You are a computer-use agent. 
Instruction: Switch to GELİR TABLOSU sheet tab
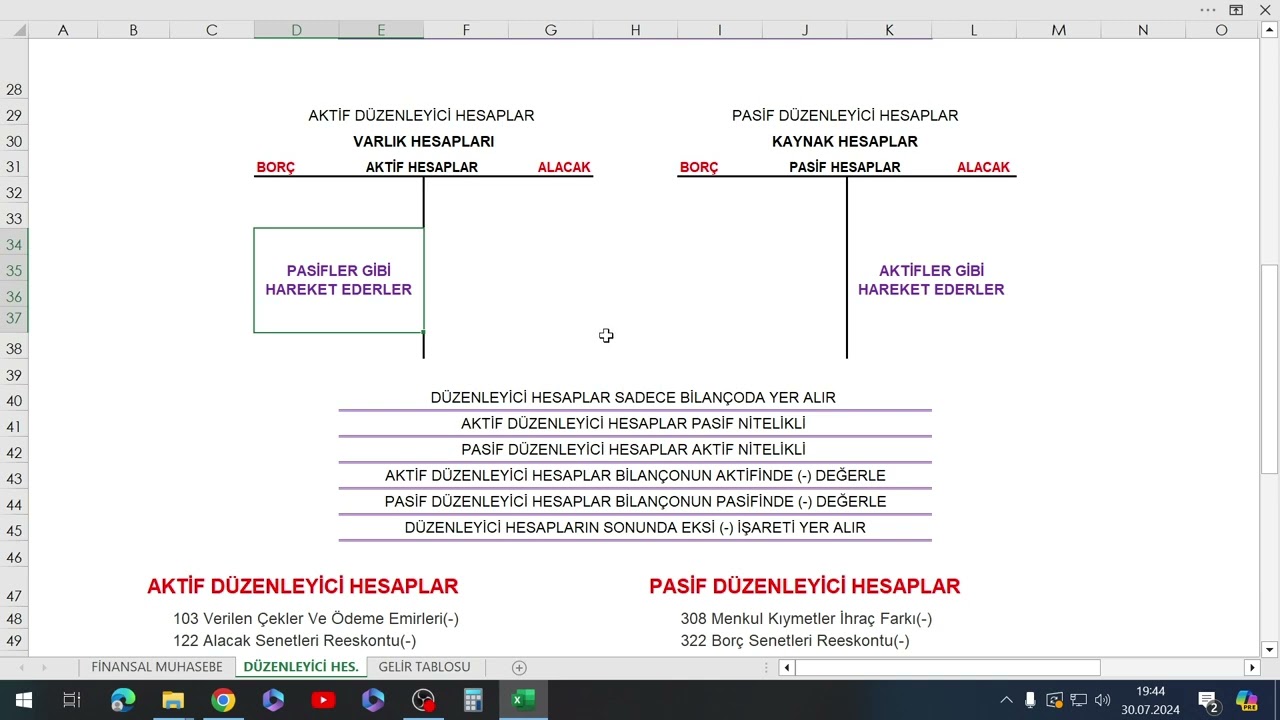click(x=424, y=667)
